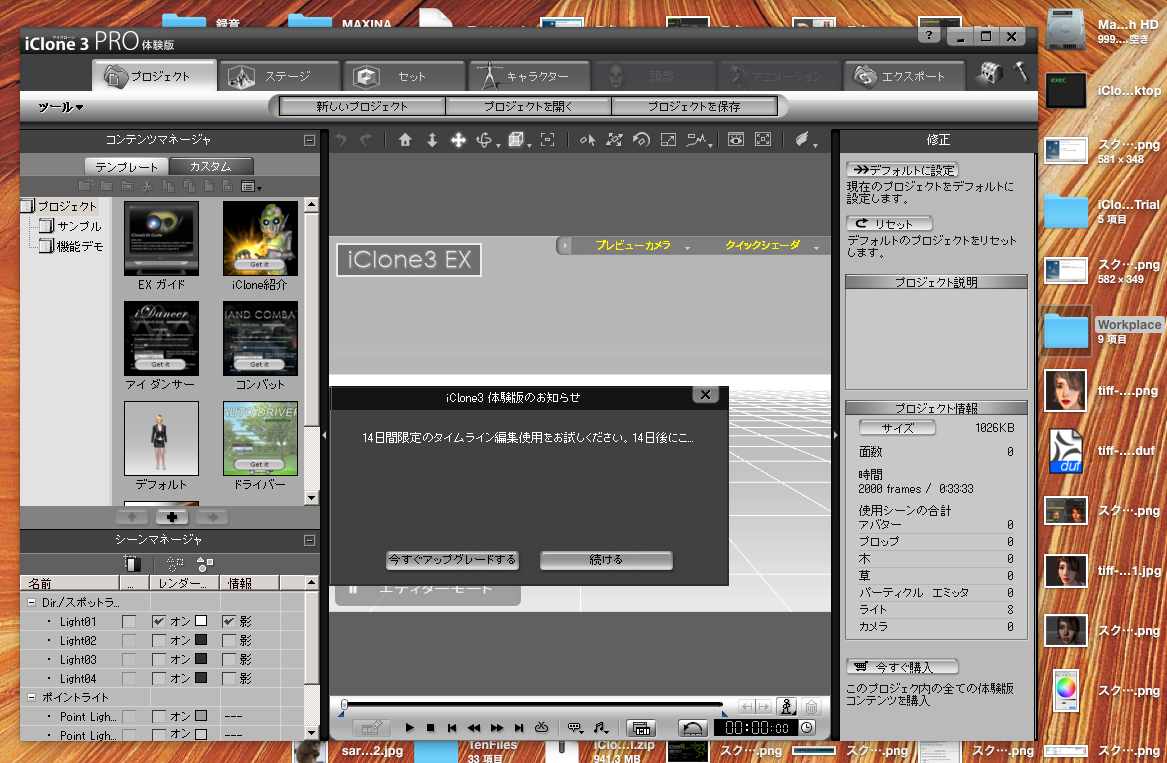The height and width of the screenshot is (763, 1167).
Task: Choose the object move tool icon
Action: point(614,140)
